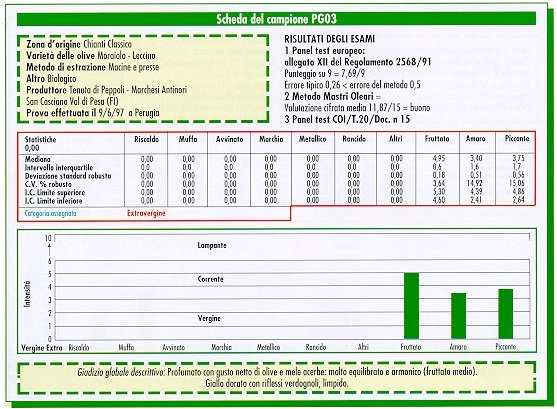Select the 'Riscaldo' table column header

(146, 139)
